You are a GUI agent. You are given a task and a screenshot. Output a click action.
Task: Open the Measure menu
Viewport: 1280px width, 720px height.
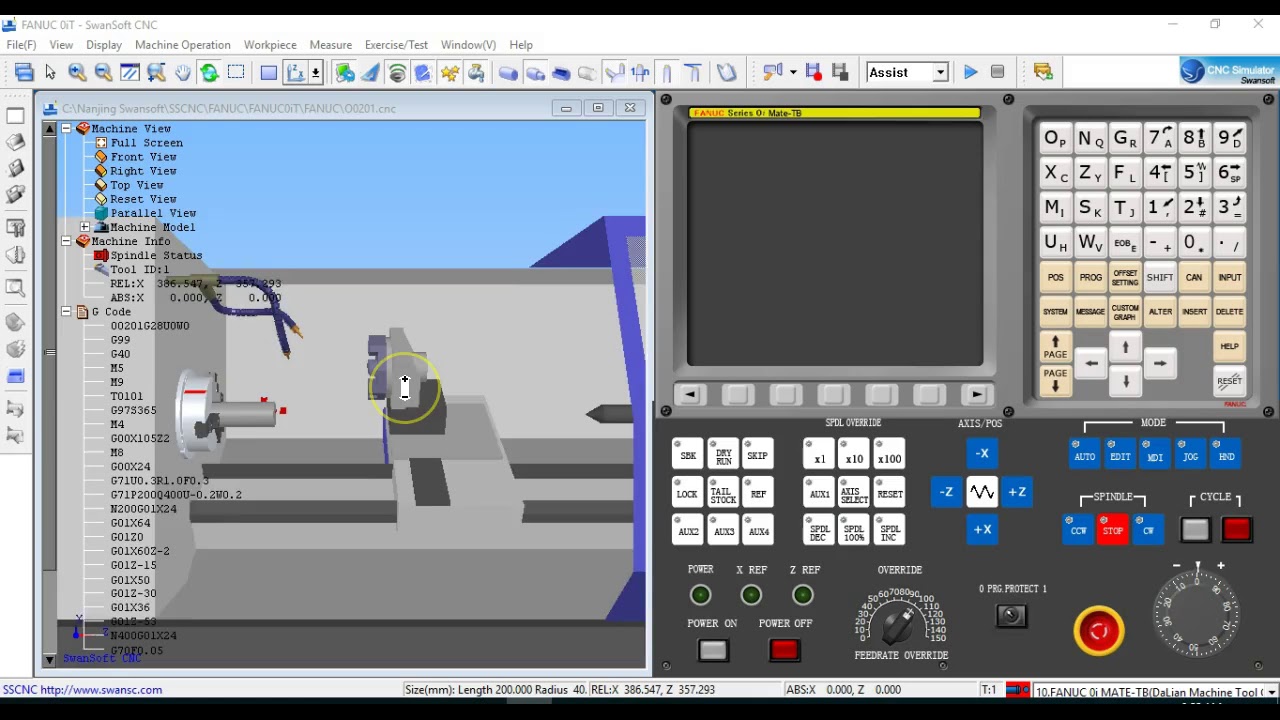click(x=331, y=45)
